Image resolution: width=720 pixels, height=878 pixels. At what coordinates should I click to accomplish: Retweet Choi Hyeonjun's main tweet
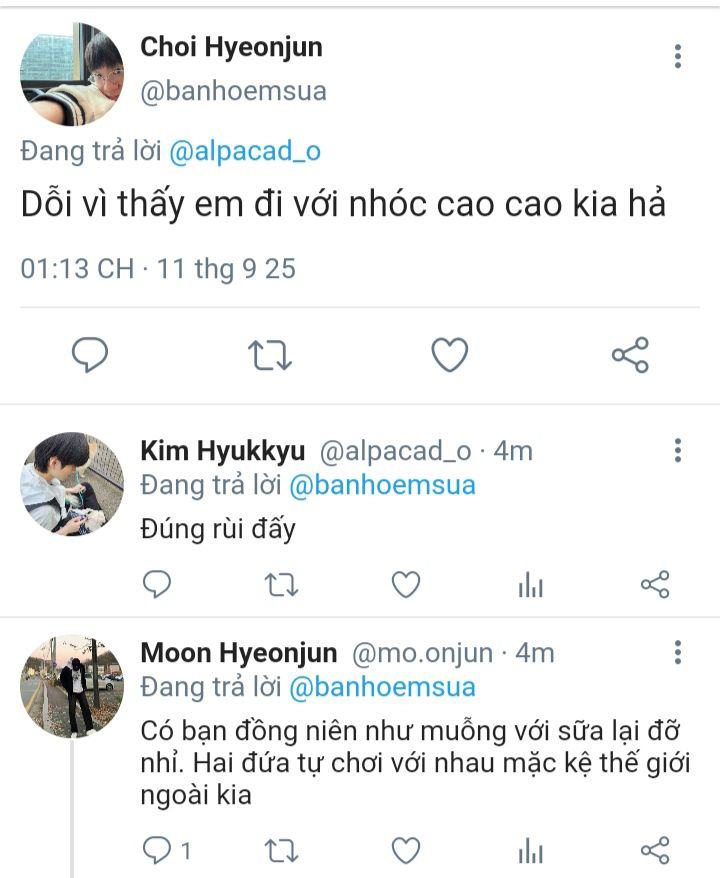[x=269, y=355]
